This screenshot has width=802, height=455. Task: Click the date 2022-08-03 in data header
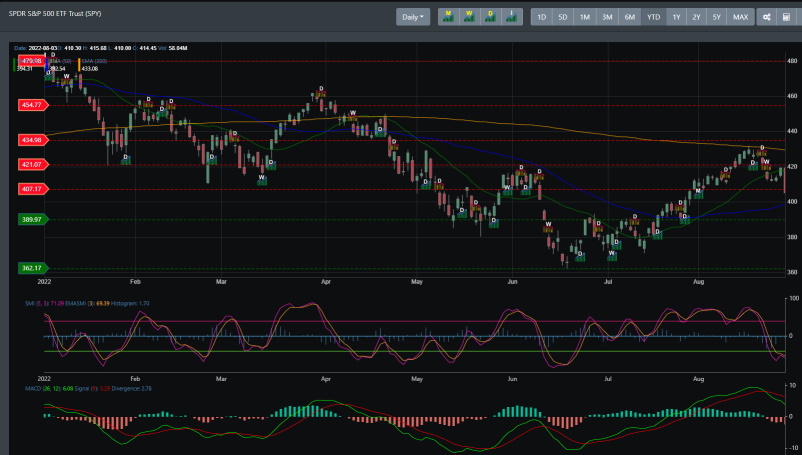tap(42, 48)
